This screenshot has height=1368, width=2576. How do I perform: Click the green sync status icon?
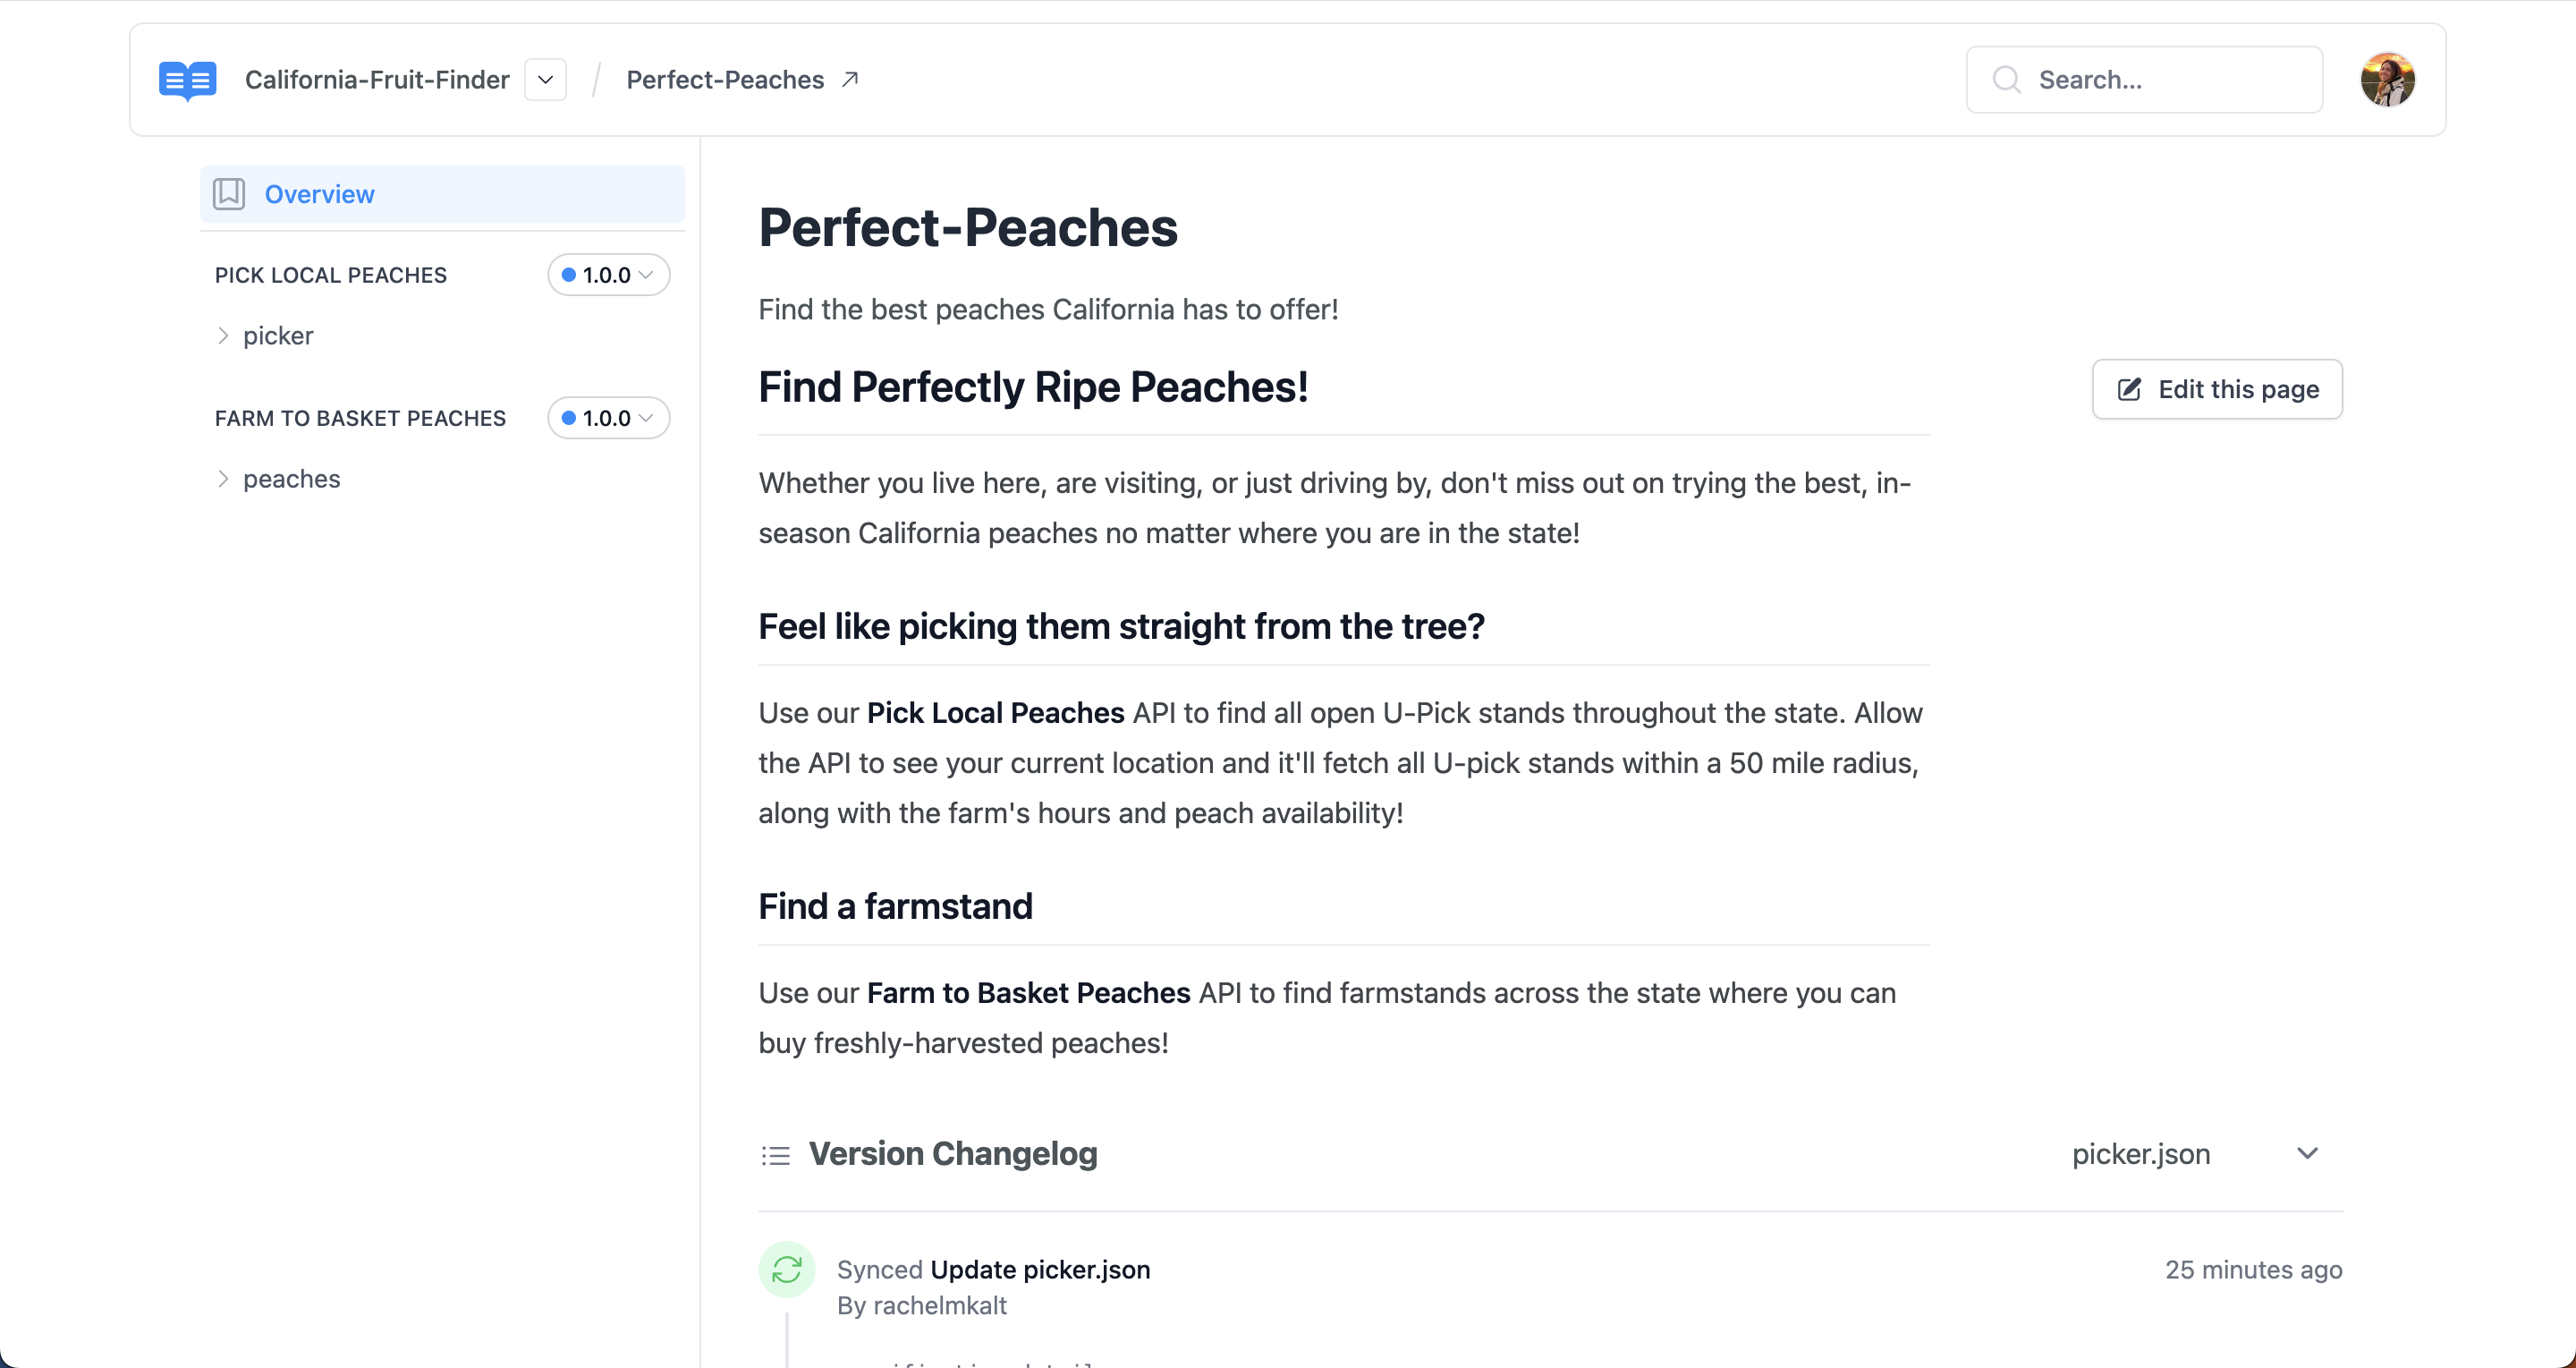tap(787, 1269)
